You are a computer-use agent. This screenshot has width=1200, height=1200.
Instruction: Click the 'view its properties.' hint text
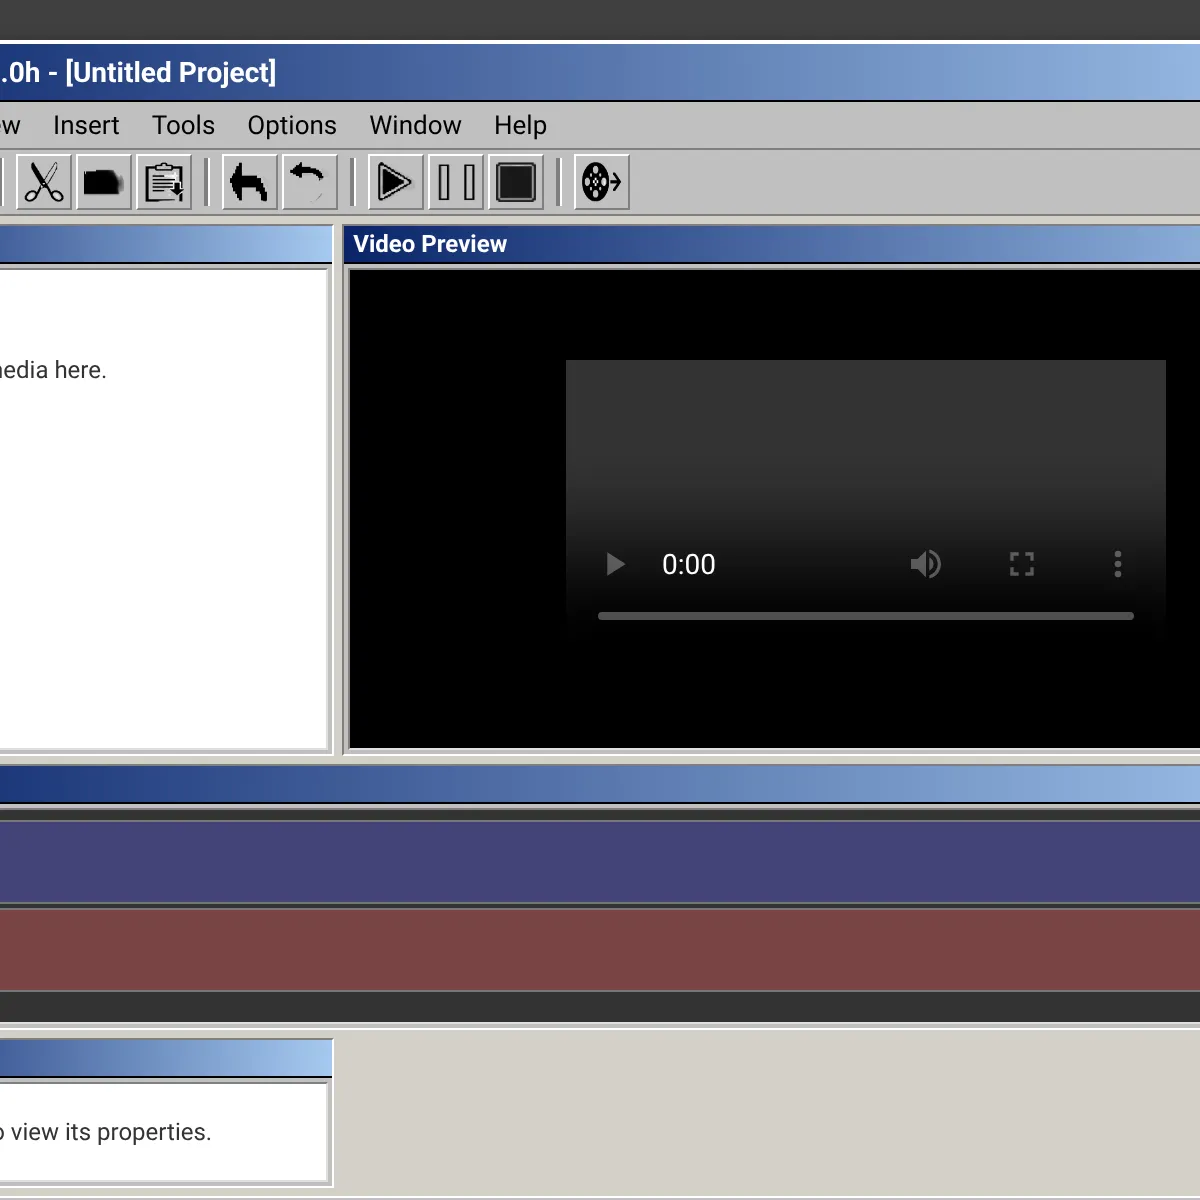coord(111,1132)
